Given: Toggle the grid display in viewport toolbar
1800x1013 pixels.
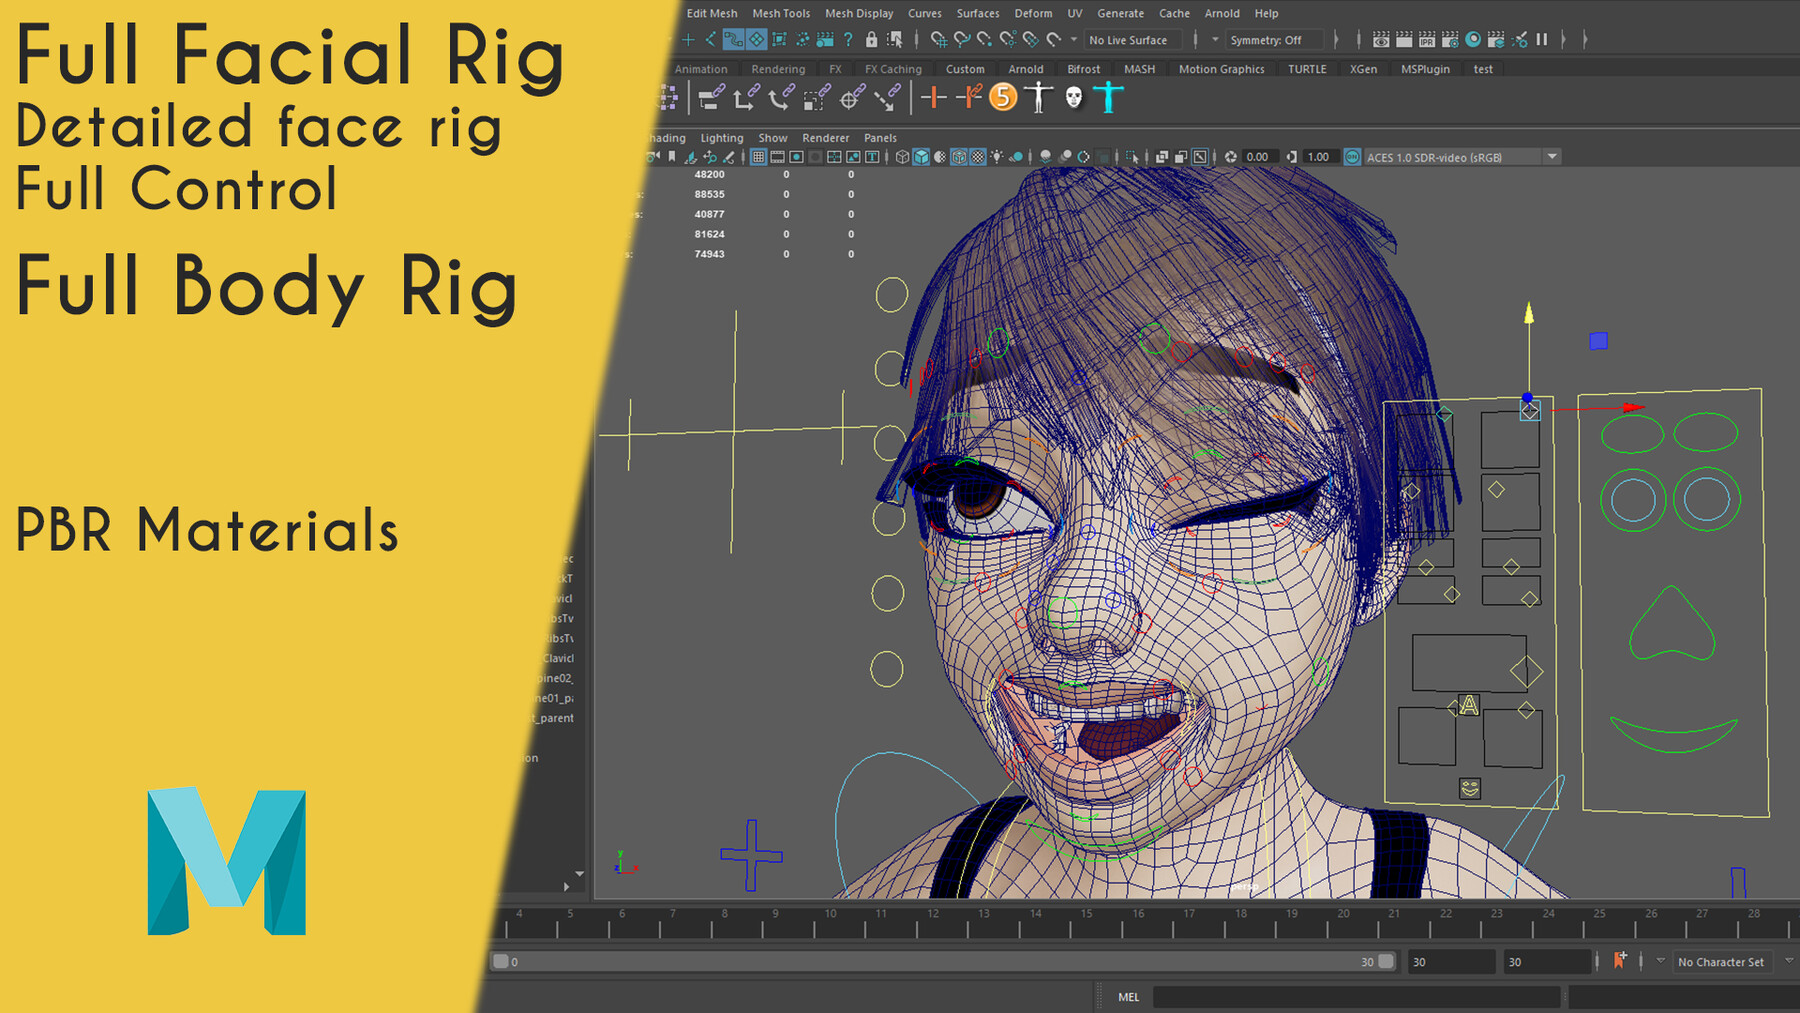Looking at the screenshot, I should pyautogui.click(x=757, y=157).
